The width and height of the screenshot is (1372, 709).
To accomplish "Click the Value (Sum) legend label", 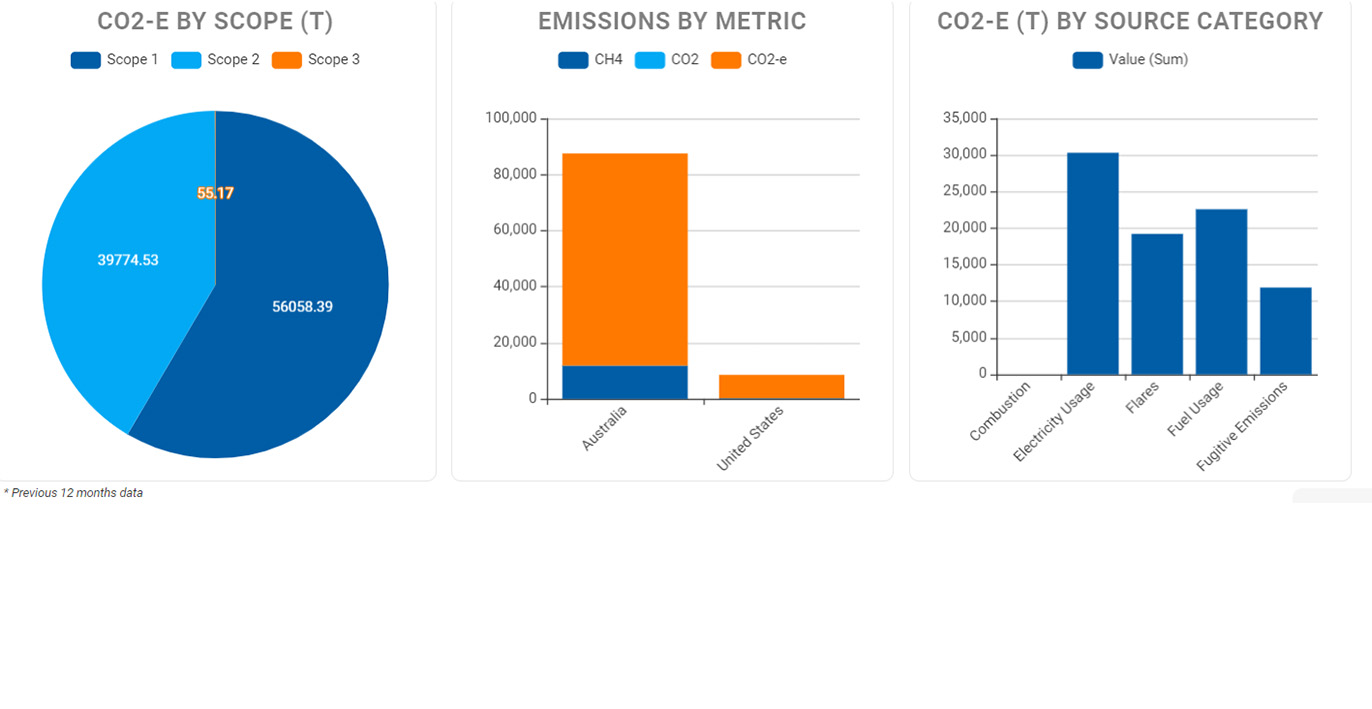I will point(1148,60).
